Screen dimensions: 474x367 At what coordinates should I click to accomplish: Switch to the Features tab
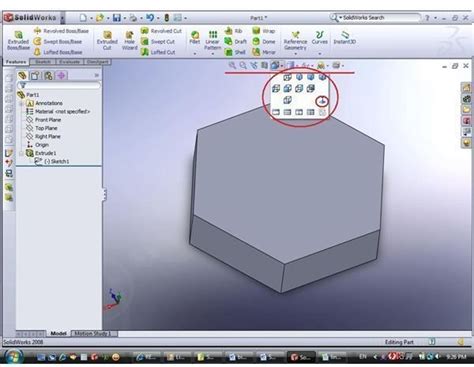(16, 62)
